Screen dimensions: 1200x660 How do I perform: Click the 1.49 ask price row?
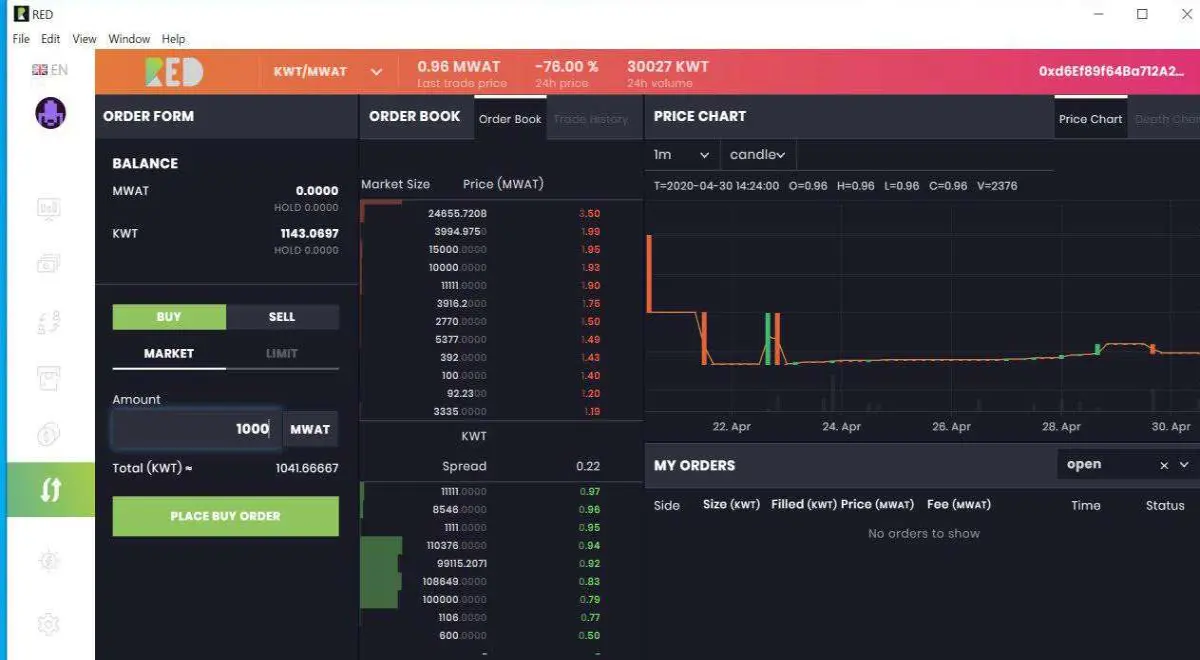[x=501, y=339]
